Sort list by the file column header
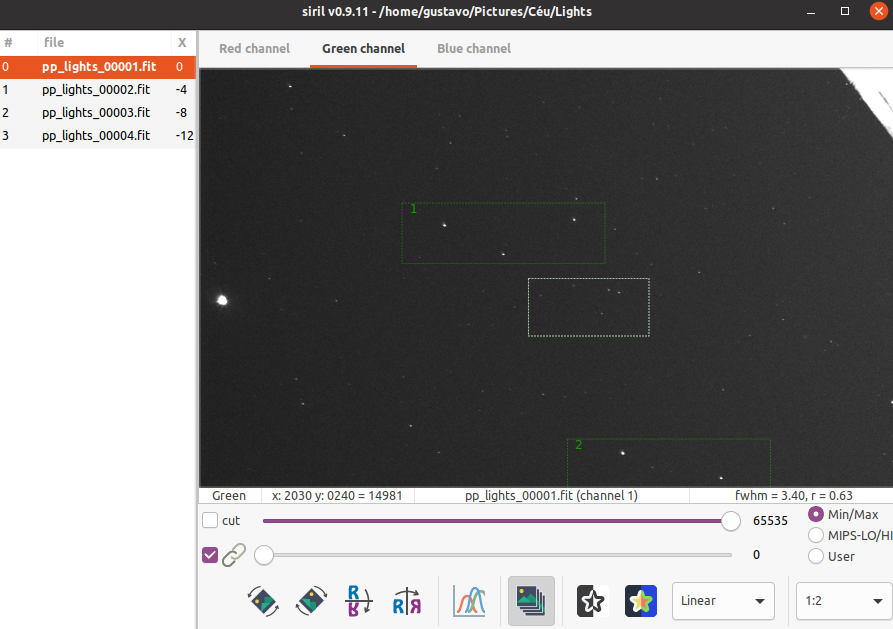 point(54,43)
